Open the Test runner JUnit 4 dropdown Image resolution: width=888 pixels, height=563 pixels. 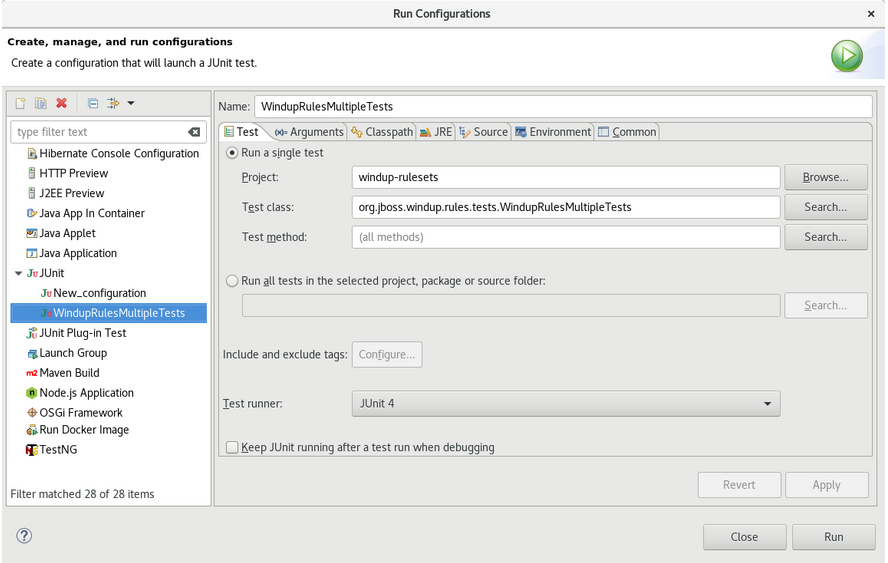point(566,404)
